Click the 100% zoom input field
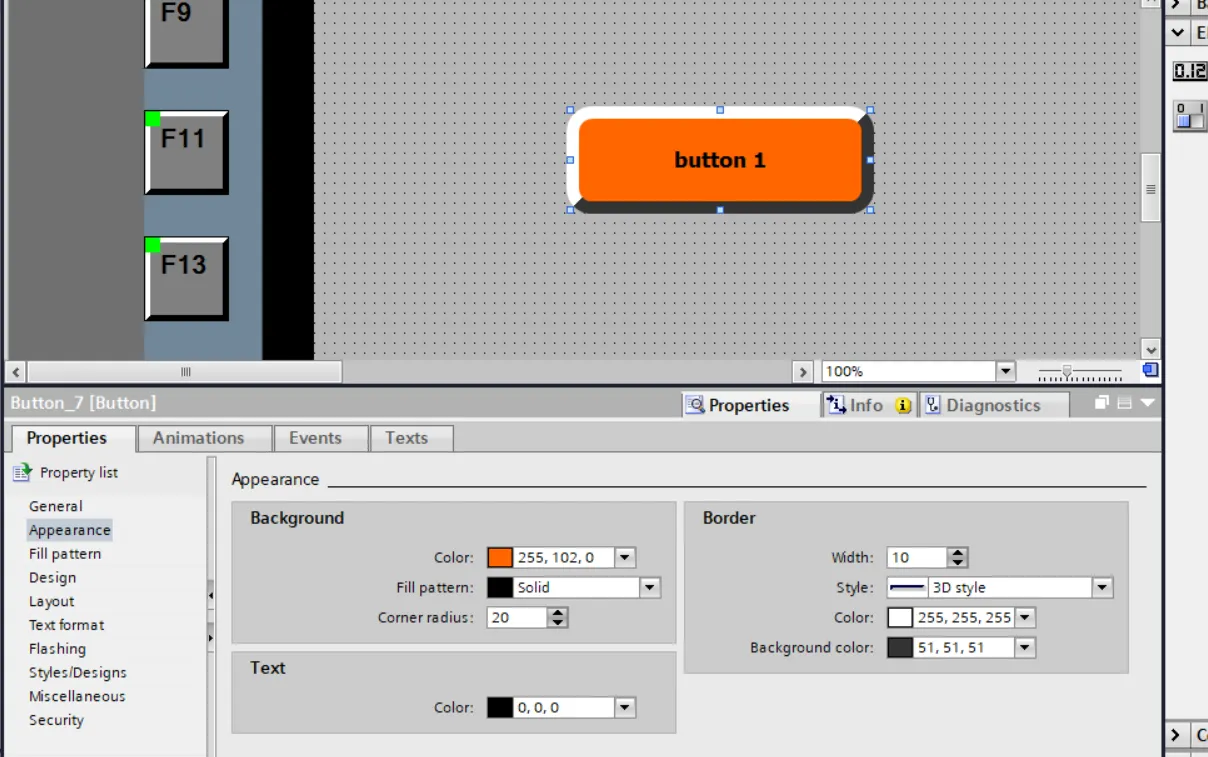This screenshot has height=757, width=1208. pos(909,372)
